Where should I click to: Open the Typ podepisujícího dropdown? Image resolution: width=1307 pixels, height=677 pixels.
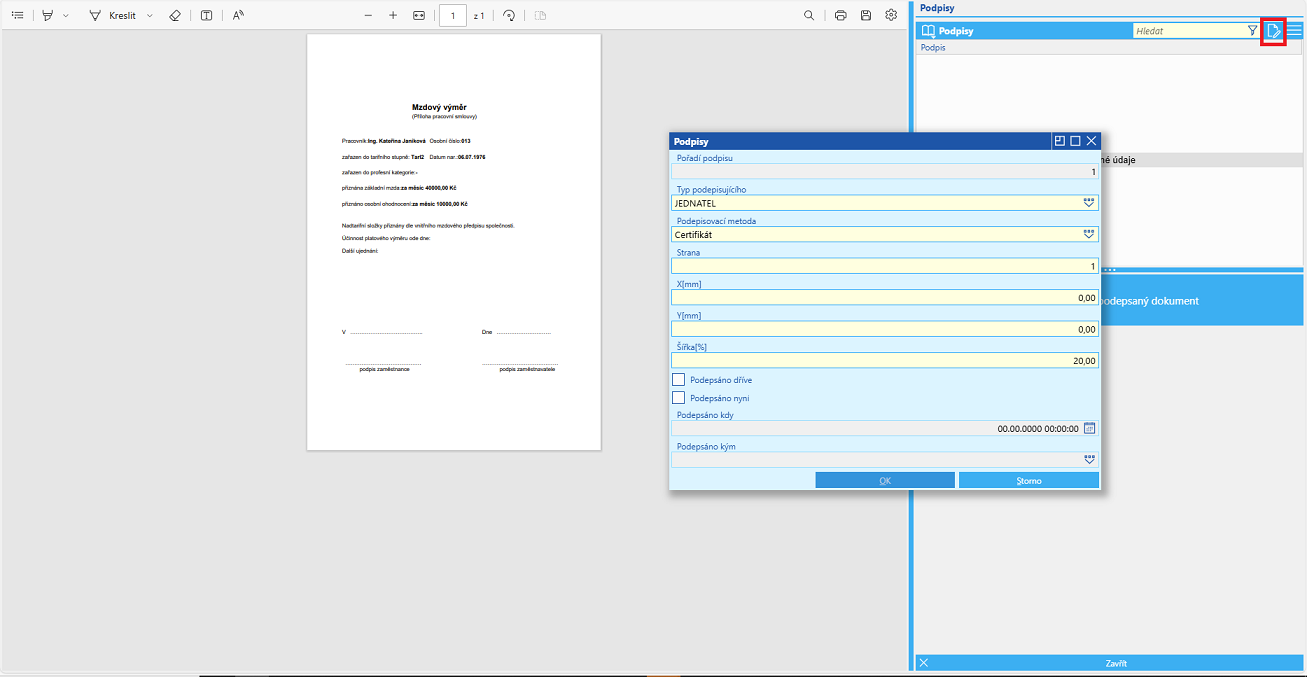click(x=1089, y=203)
